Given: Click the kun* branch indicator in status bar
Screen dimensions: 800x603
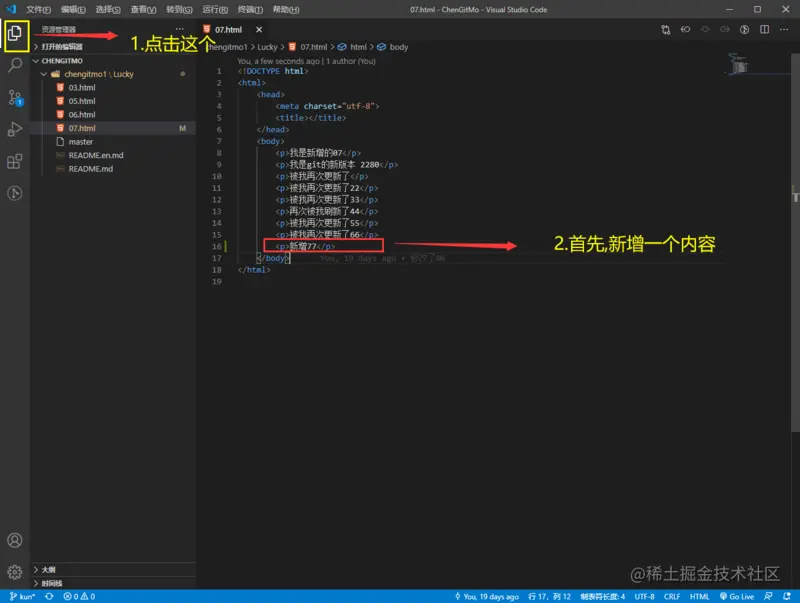Looking at the screenshot, I should click(22, 596).
